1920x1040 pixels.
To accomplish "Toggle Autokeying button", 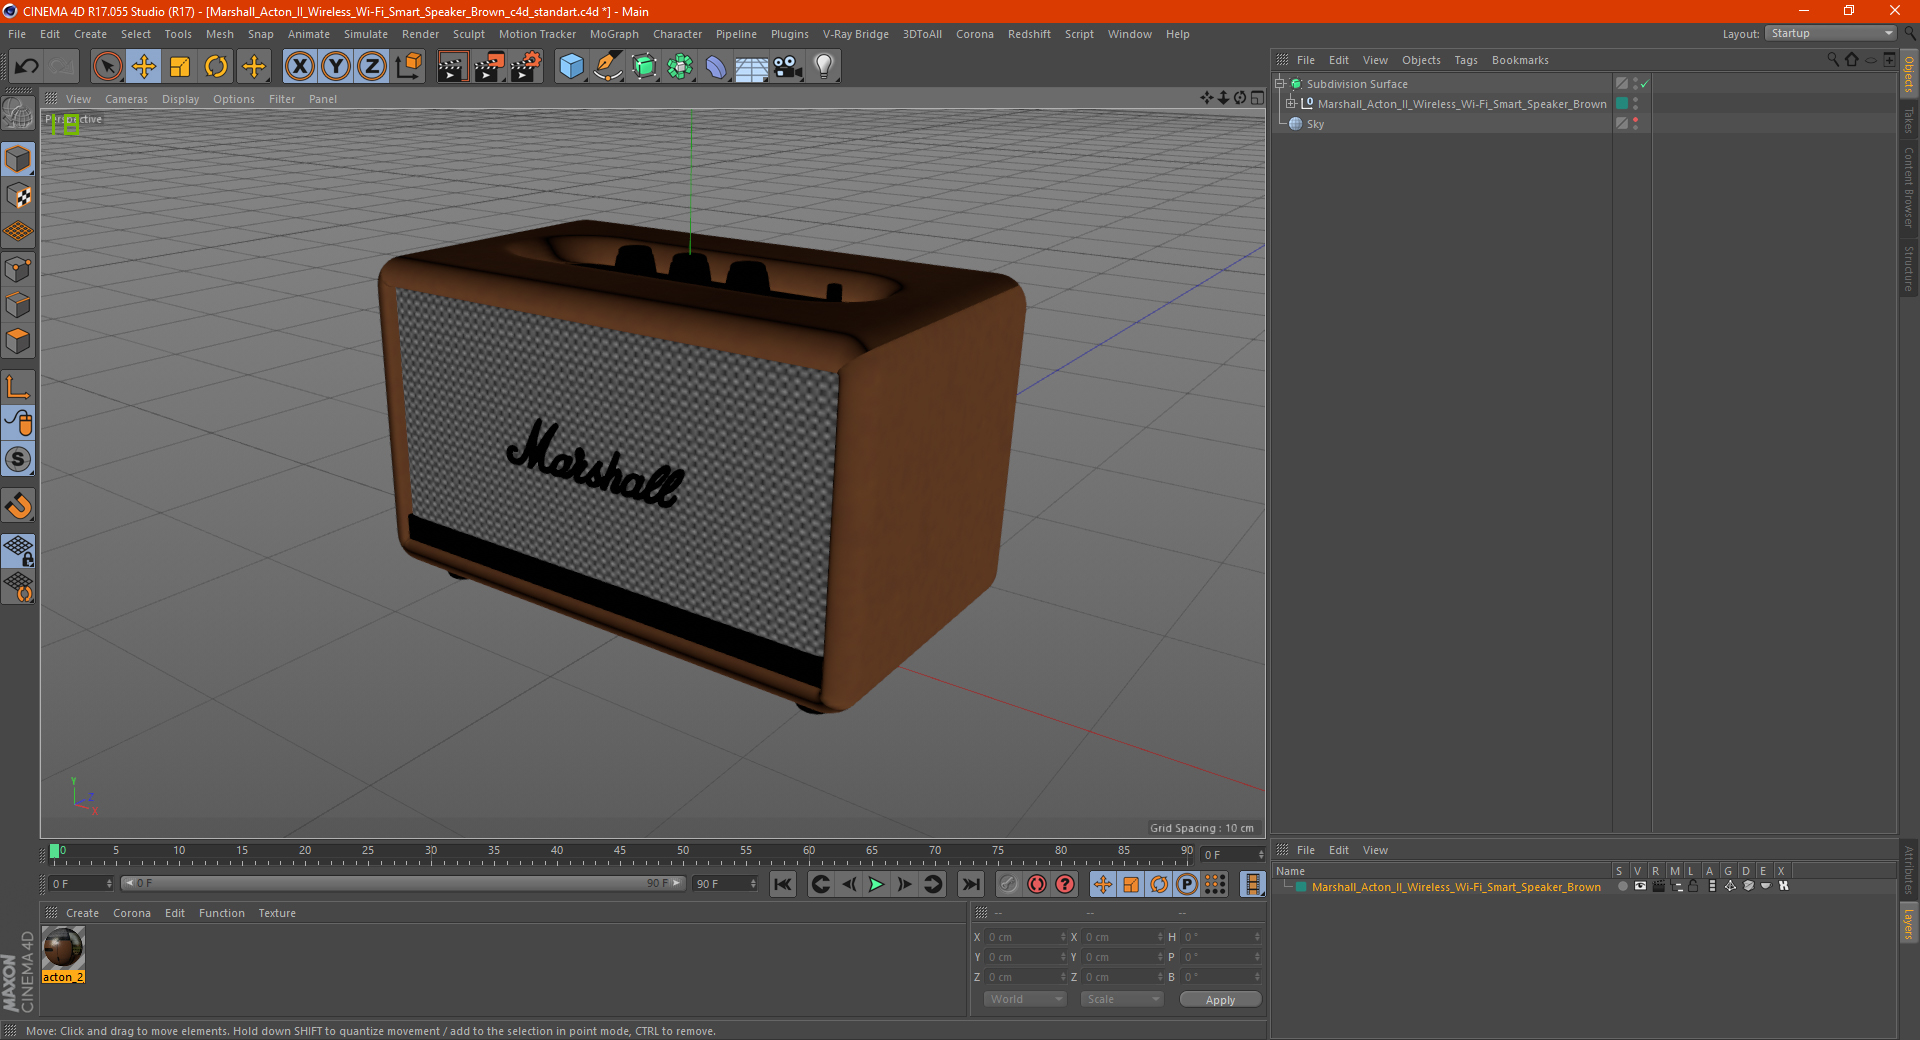I will 1037,884.
